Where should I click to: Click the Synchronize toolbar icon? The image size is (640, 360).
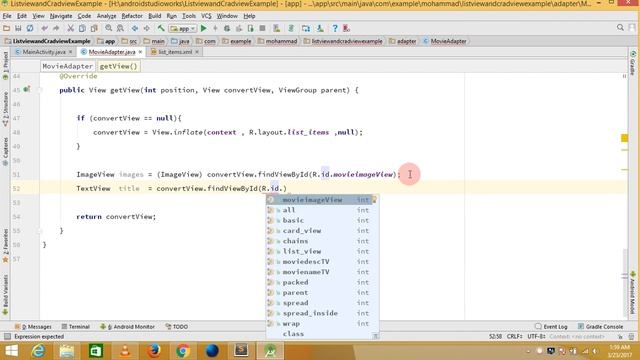[30, 28]
